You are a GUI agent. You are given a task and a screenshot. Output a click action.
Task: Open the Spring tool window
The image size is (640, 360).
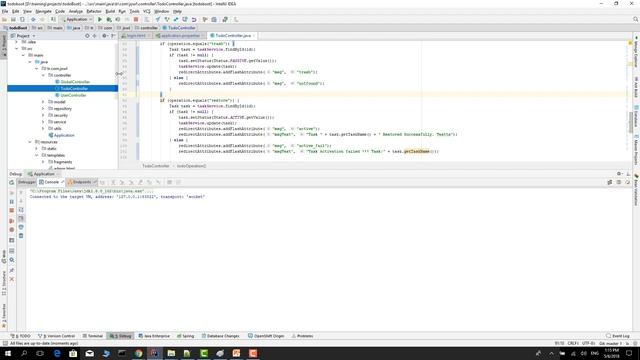tap(186, 336)
